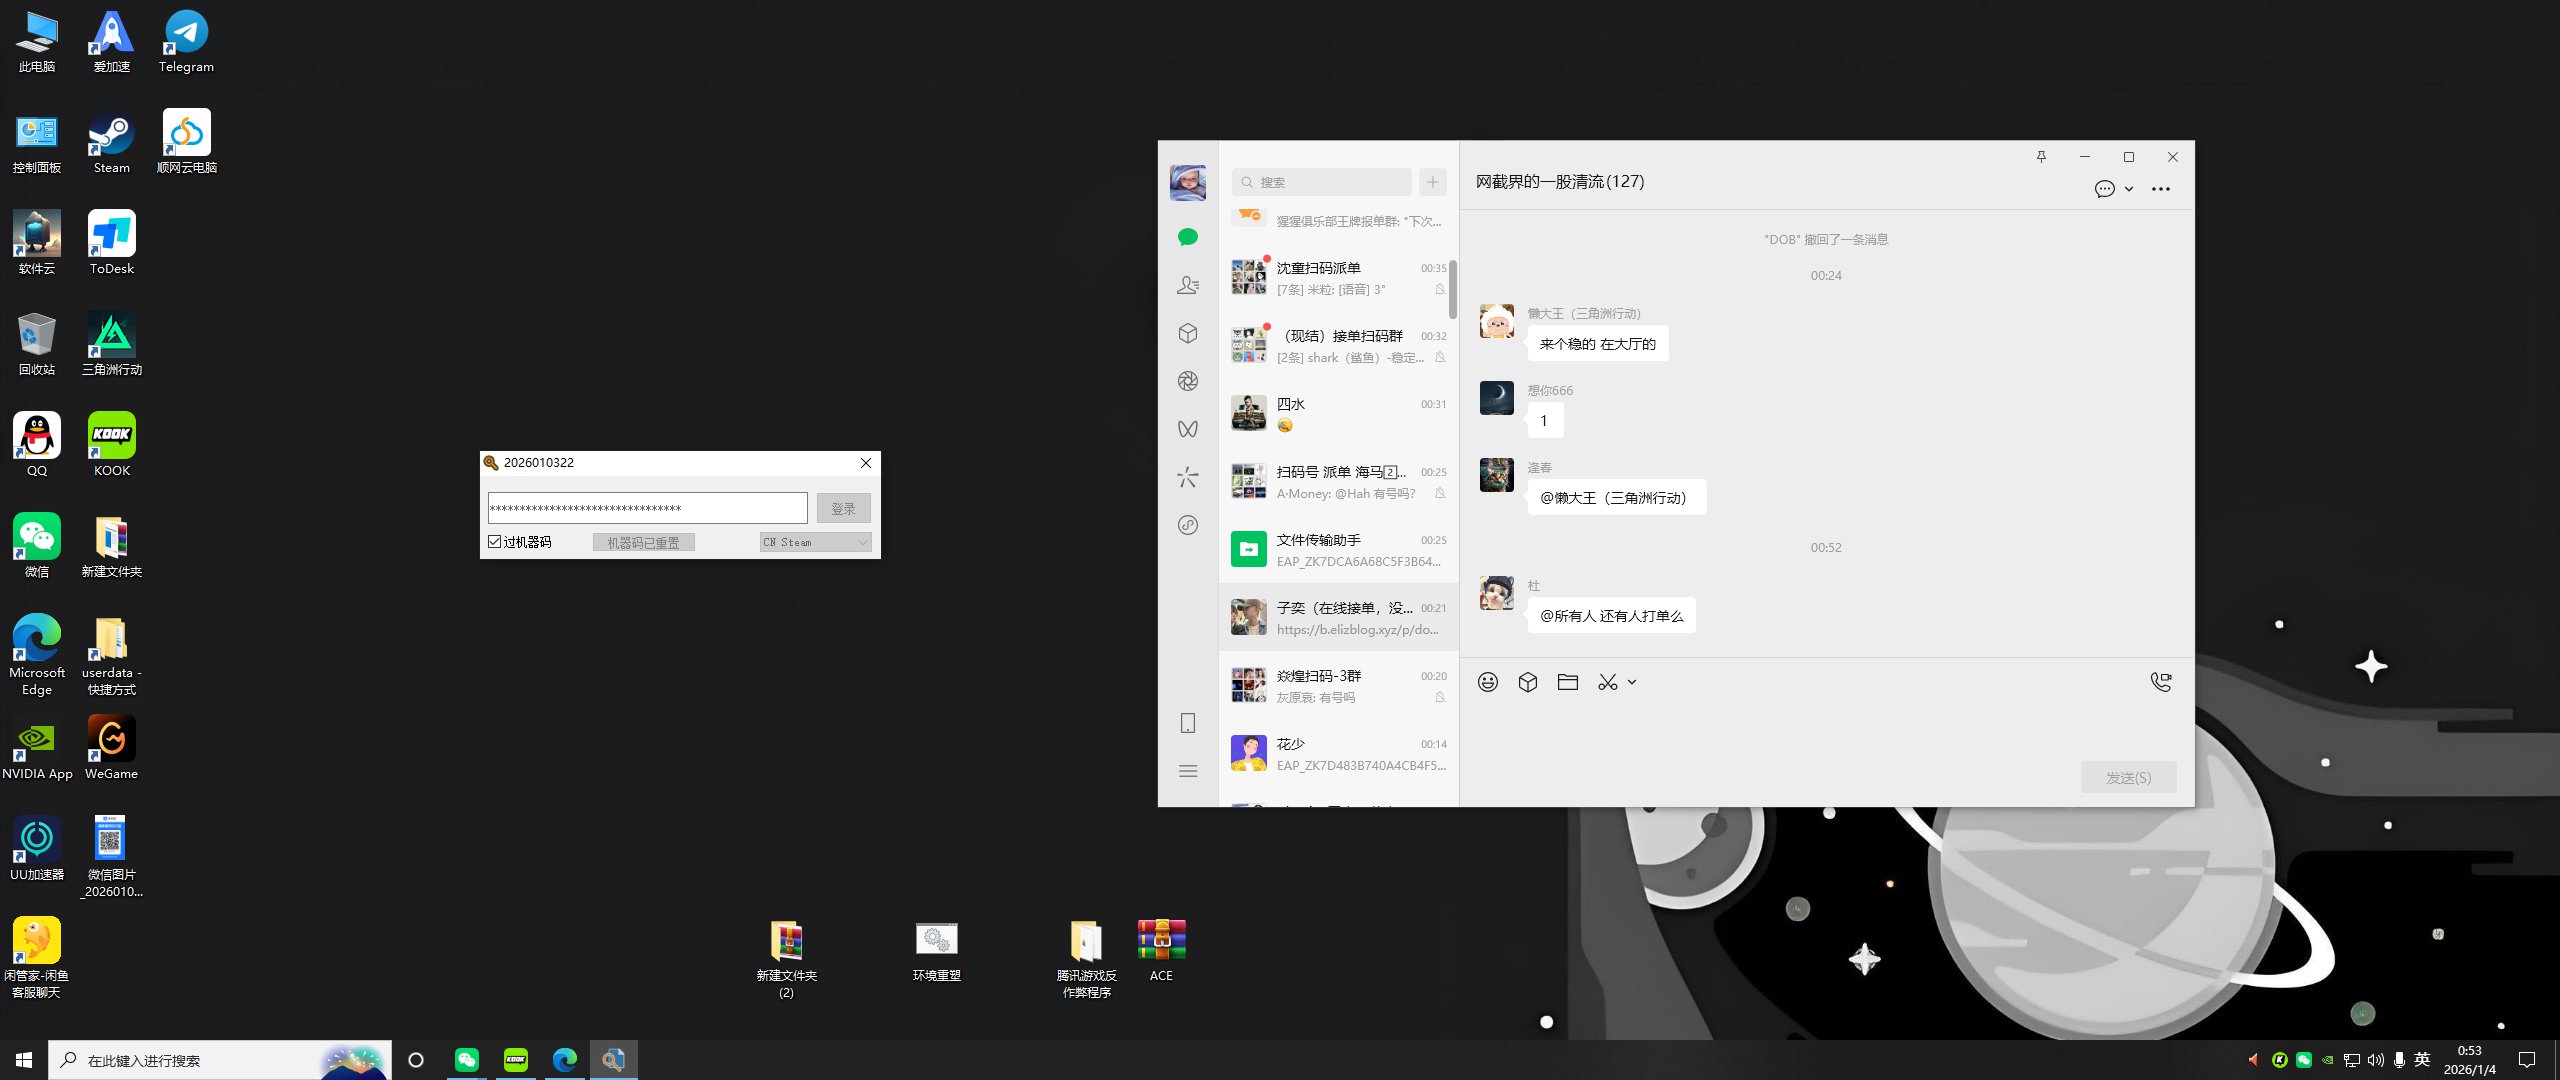Toggle the 过机器码 checkbox
Image resolution: width=2560 pixels, height=1080 pixels.
[495, 542]
